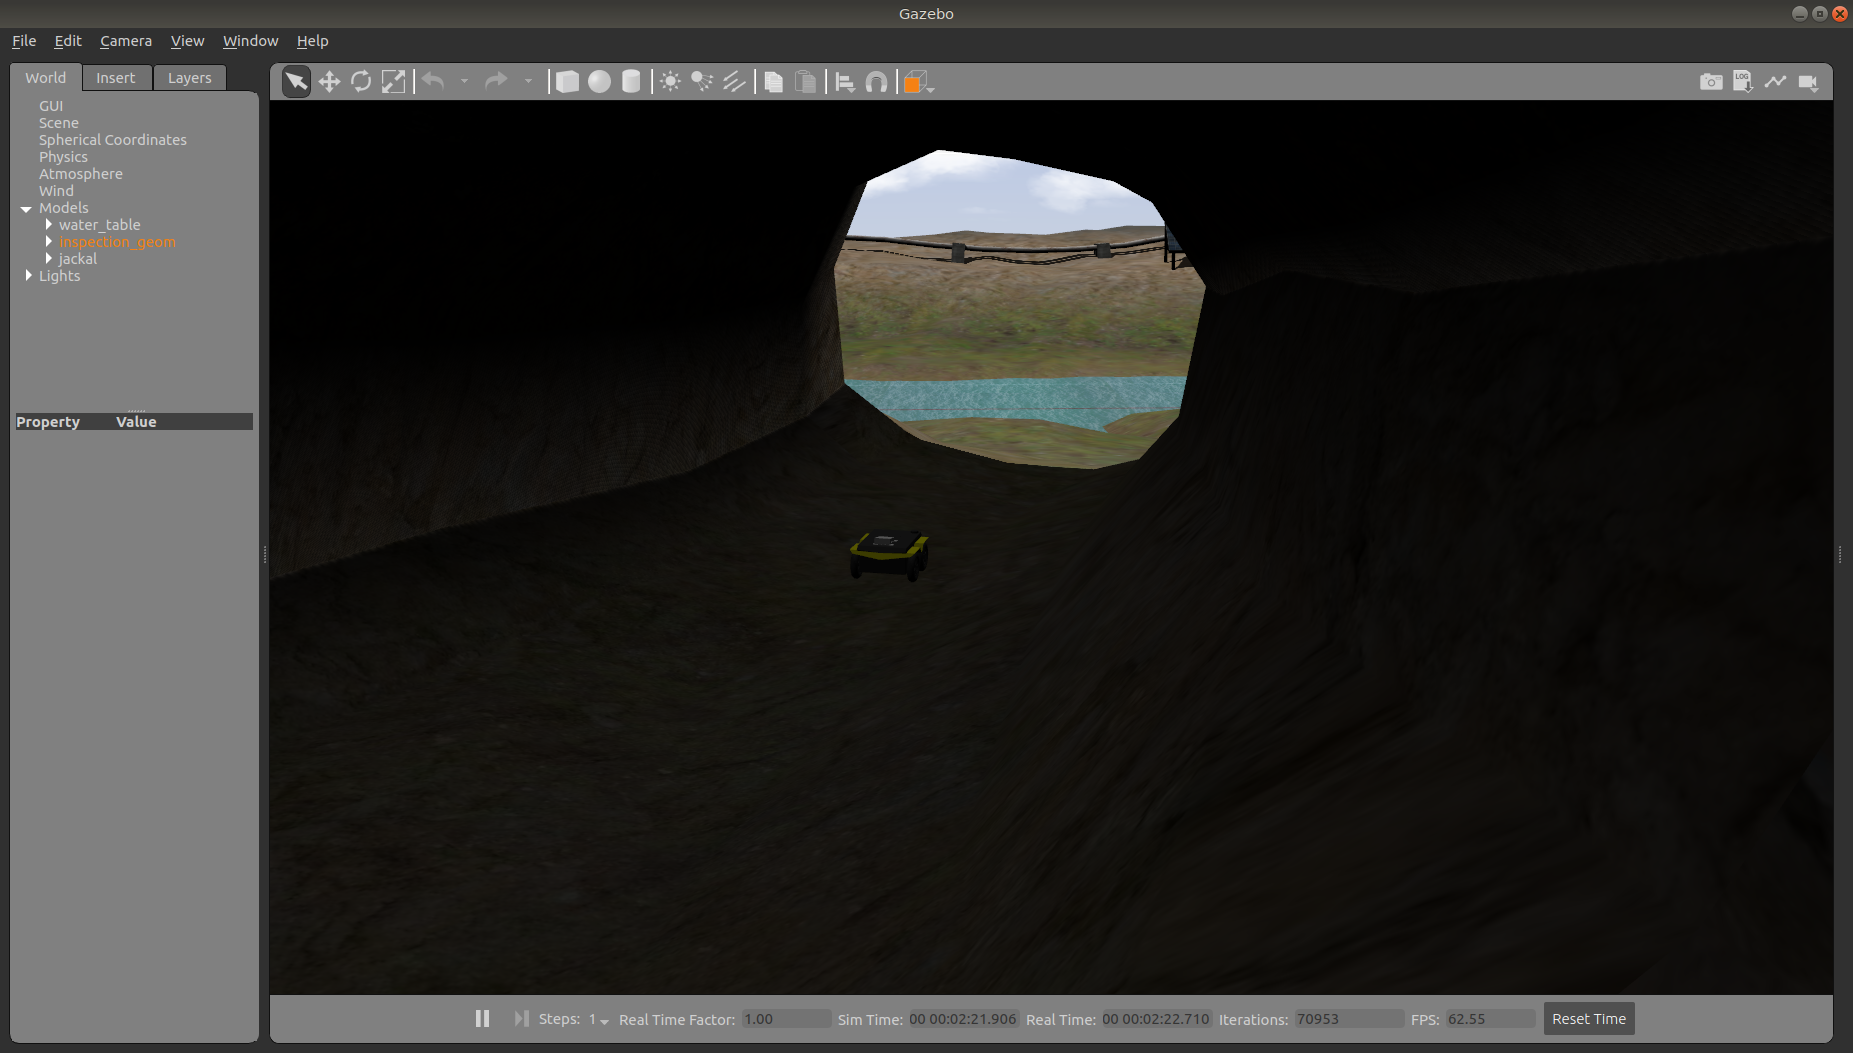1853x1053 pixels.
Task: Pause the simulation
Action: (x=482, y=1018)
